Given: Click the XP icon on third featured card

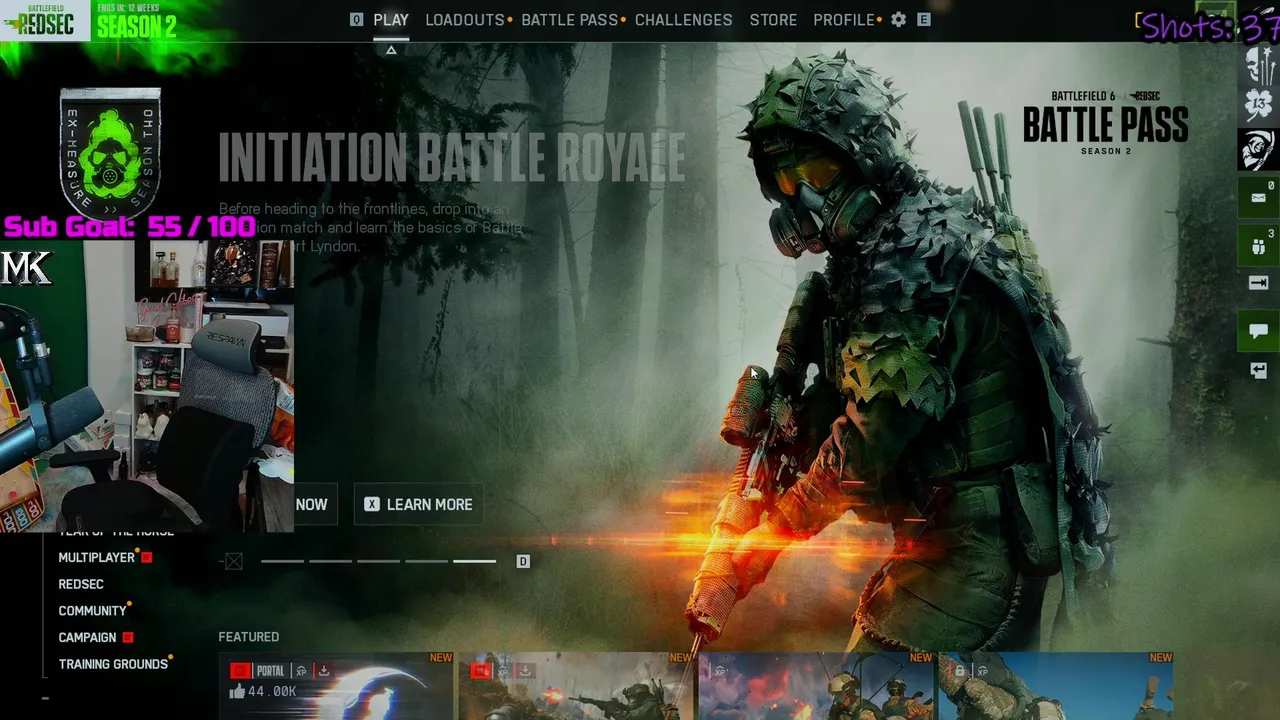Looking at the screenshot, I should pos(719,671).
